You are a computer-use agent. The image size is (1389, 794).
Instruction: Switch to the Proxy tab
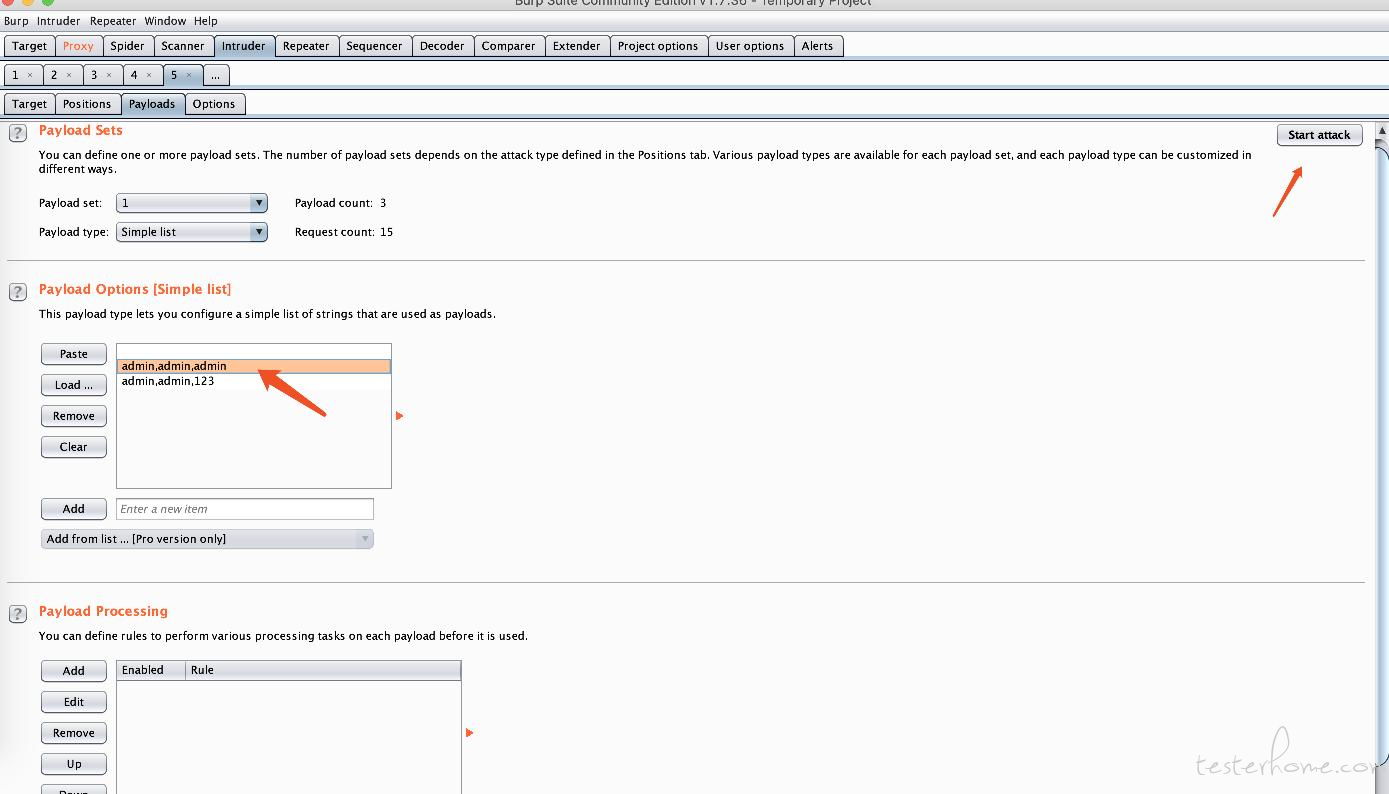(78, 46)
